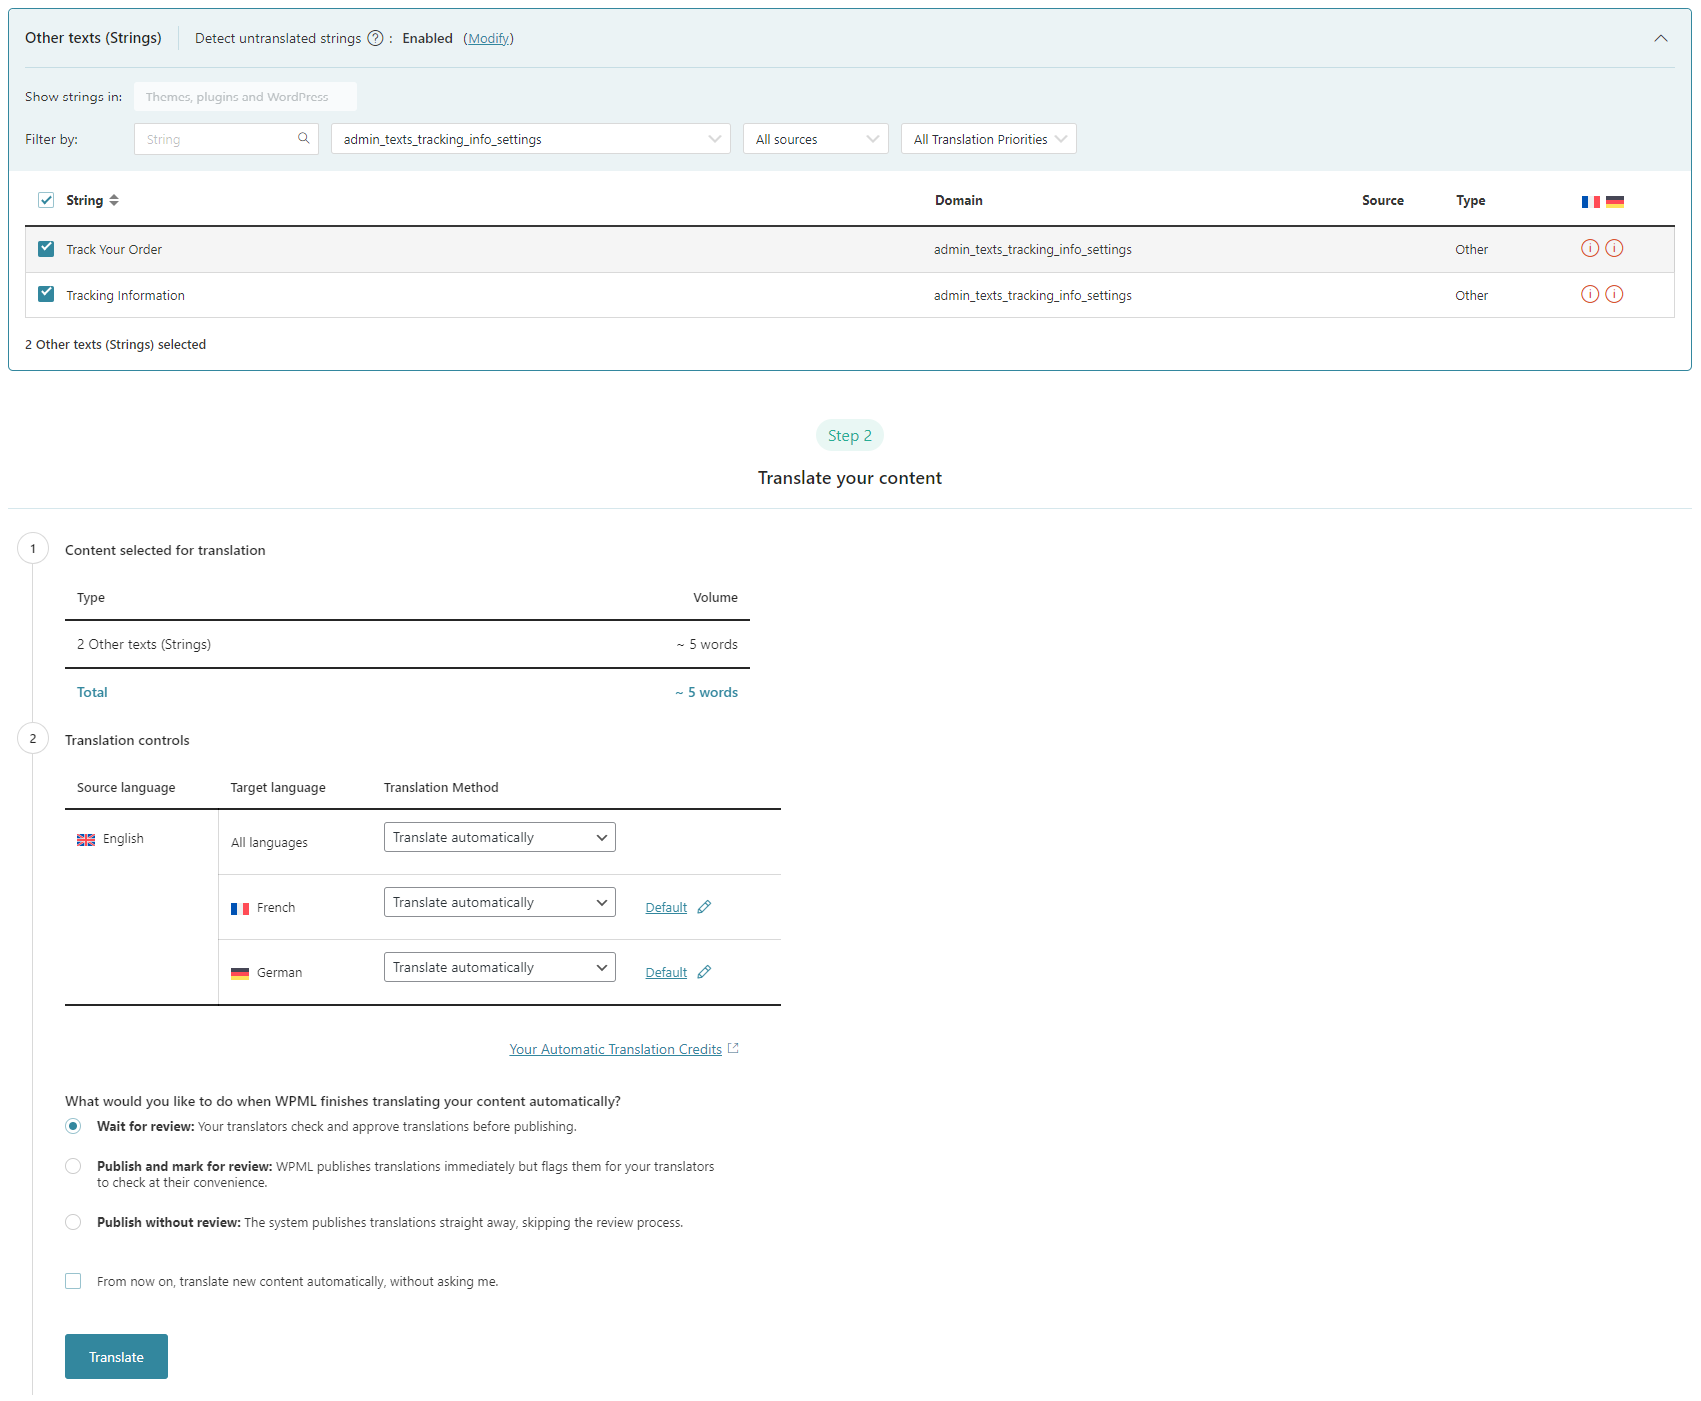Open the info icon on Track Your Order row
Image resolution: width=1701 pixels, height=1401 pixels.
(x=1590, y=248)
